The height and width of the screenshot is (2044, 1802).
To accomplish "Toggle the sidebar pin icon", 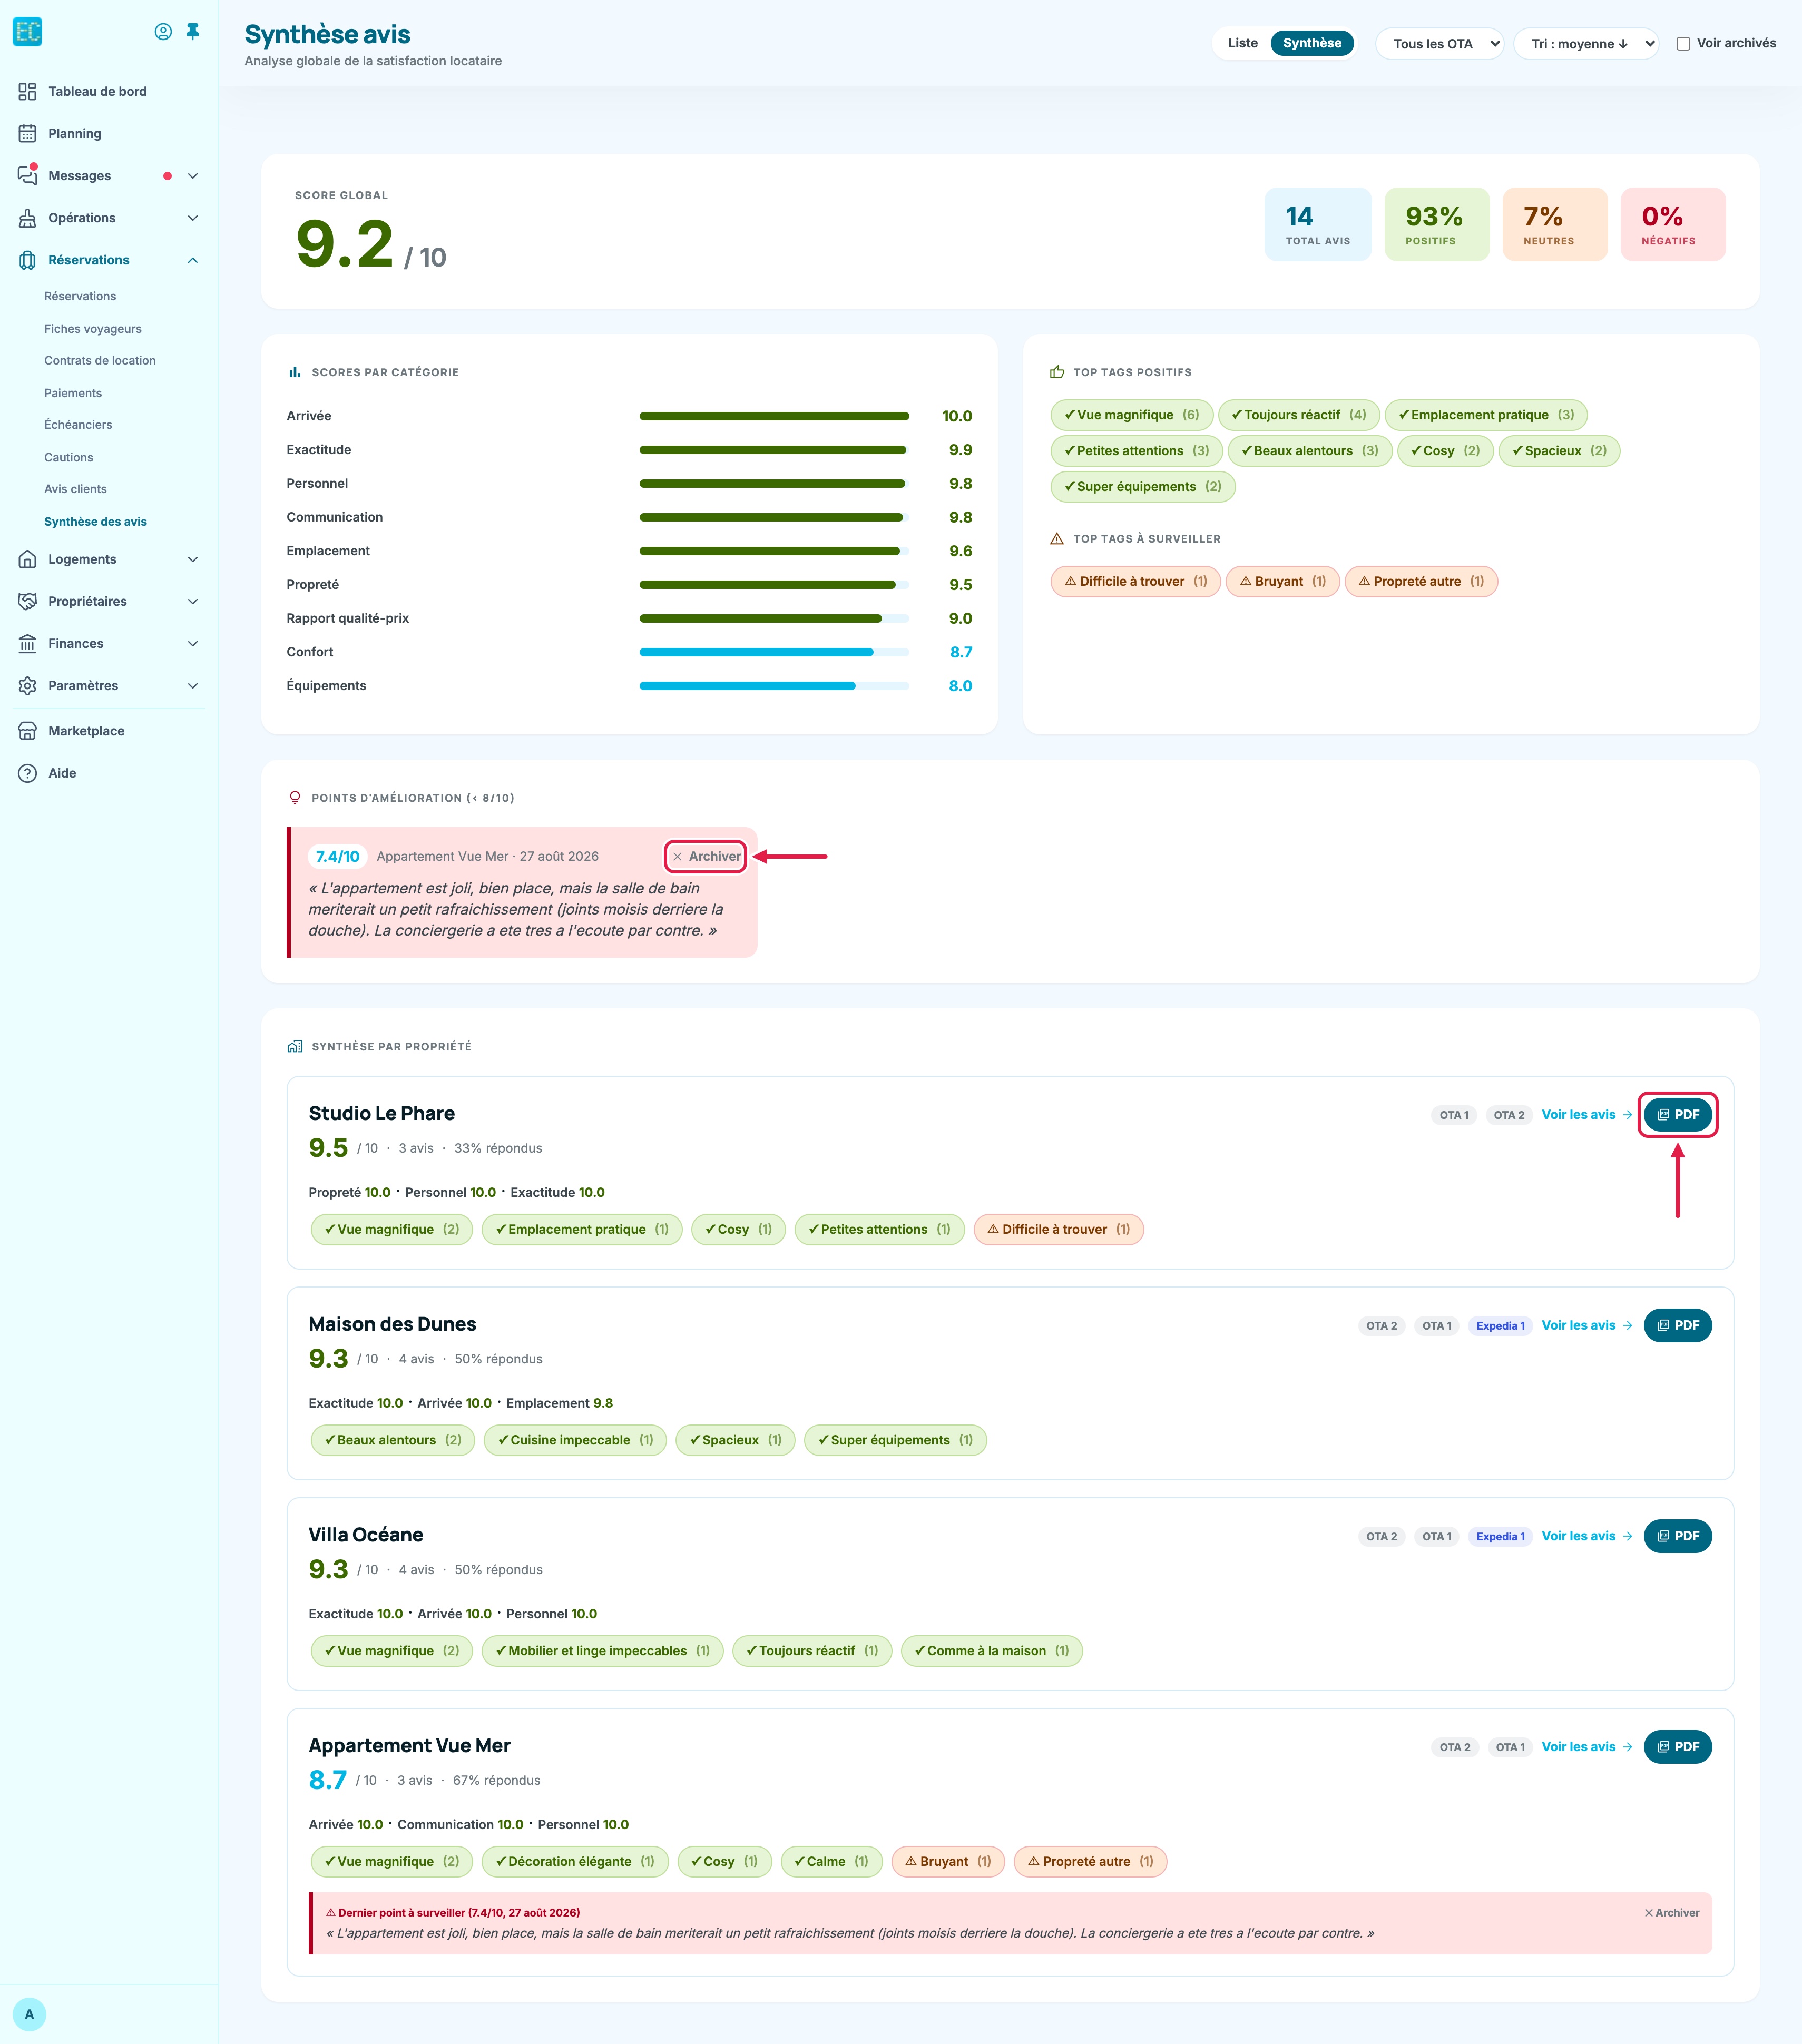I will tap(193, 32).
